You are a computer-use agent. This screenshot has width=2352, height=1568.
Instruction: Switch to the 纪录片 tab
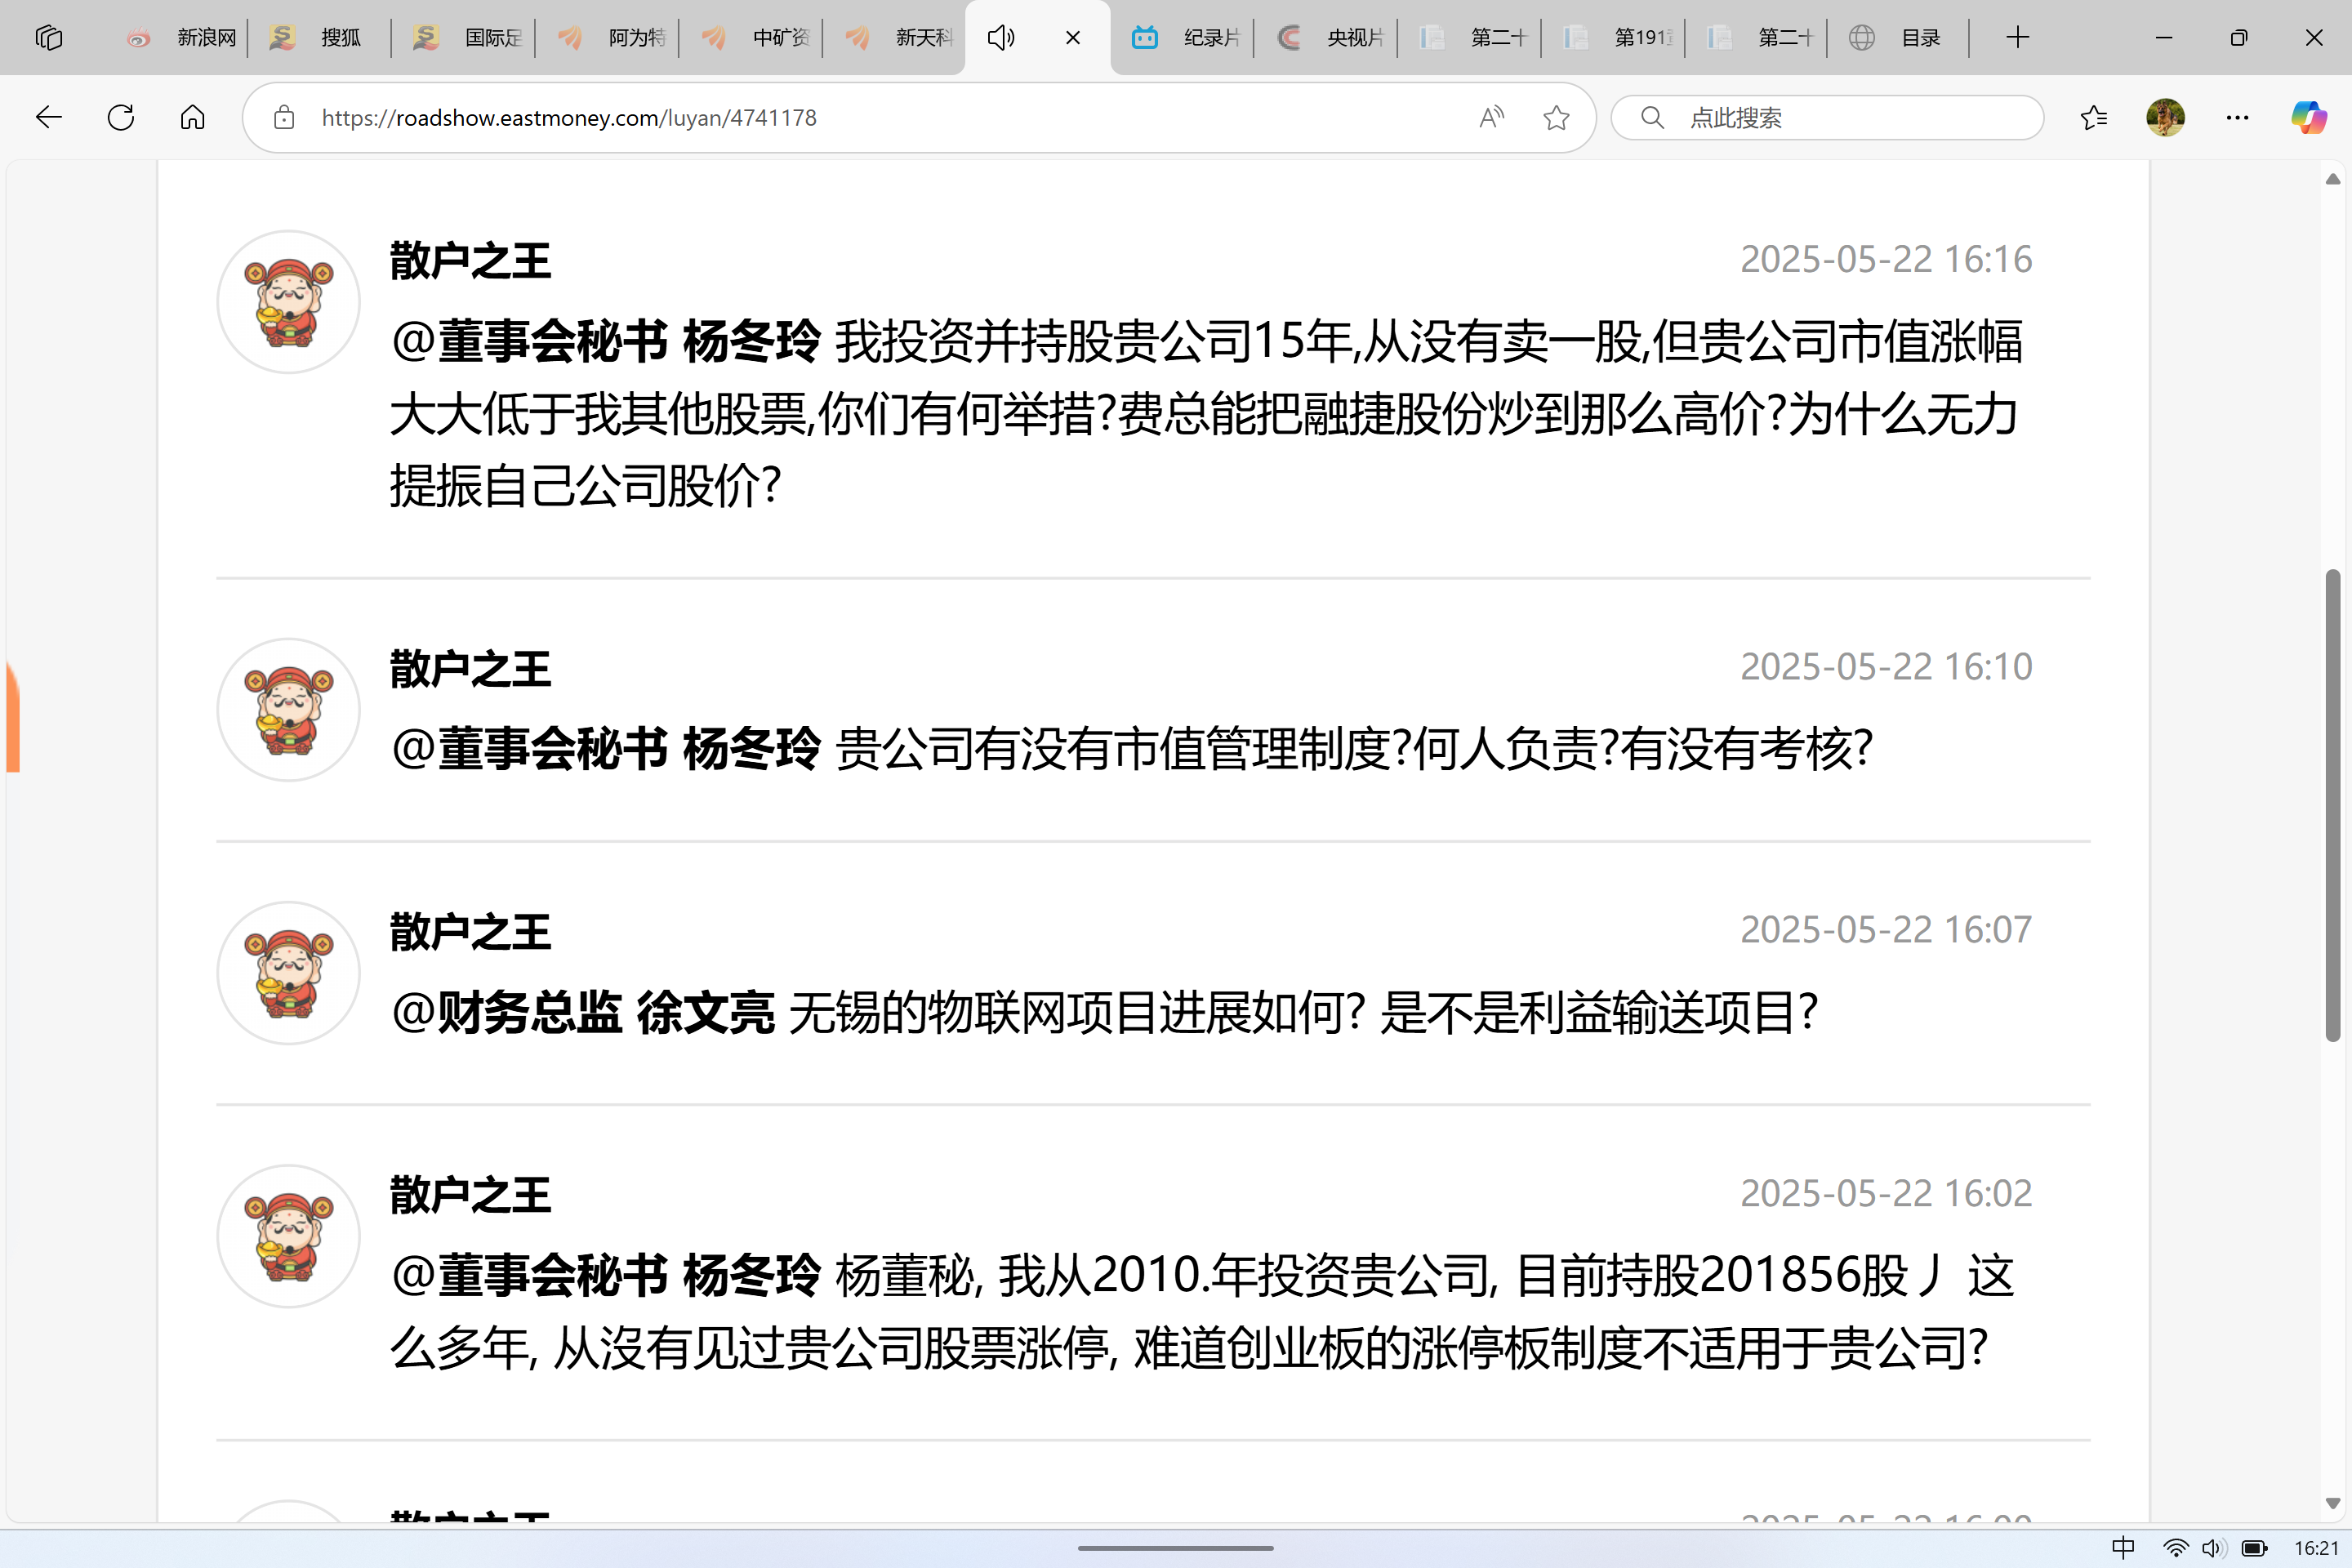(1184, 38)
